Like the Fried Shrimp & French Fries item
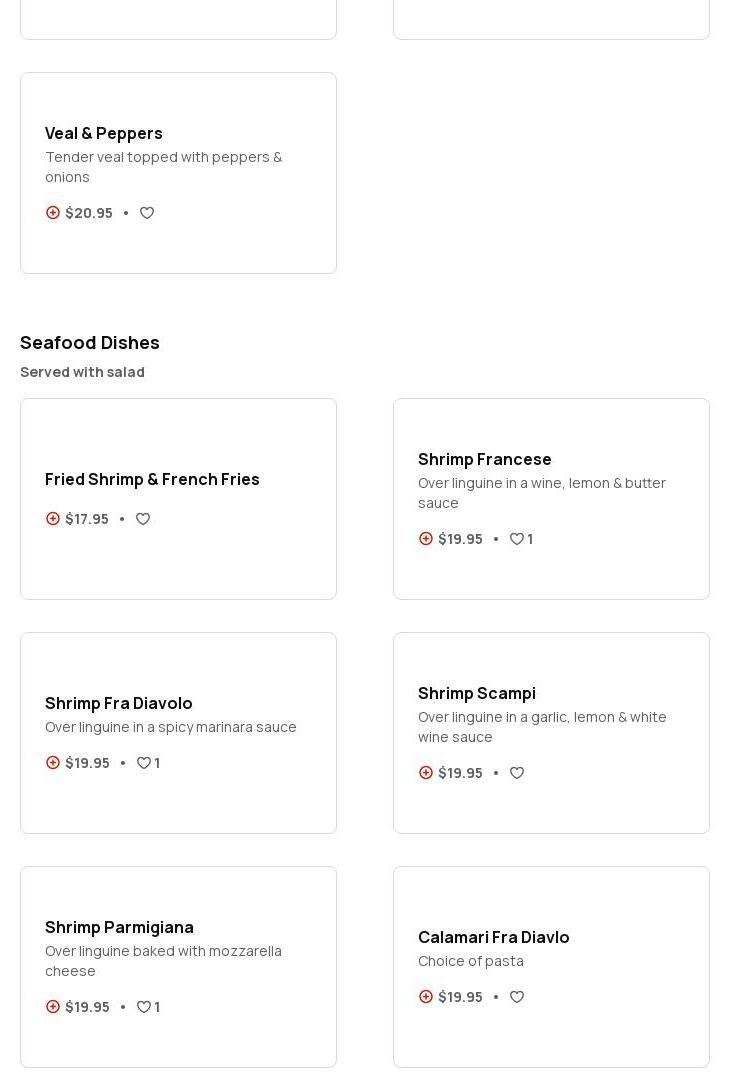Viewport: 750px width, 1088px height. (x=143, y=519)
